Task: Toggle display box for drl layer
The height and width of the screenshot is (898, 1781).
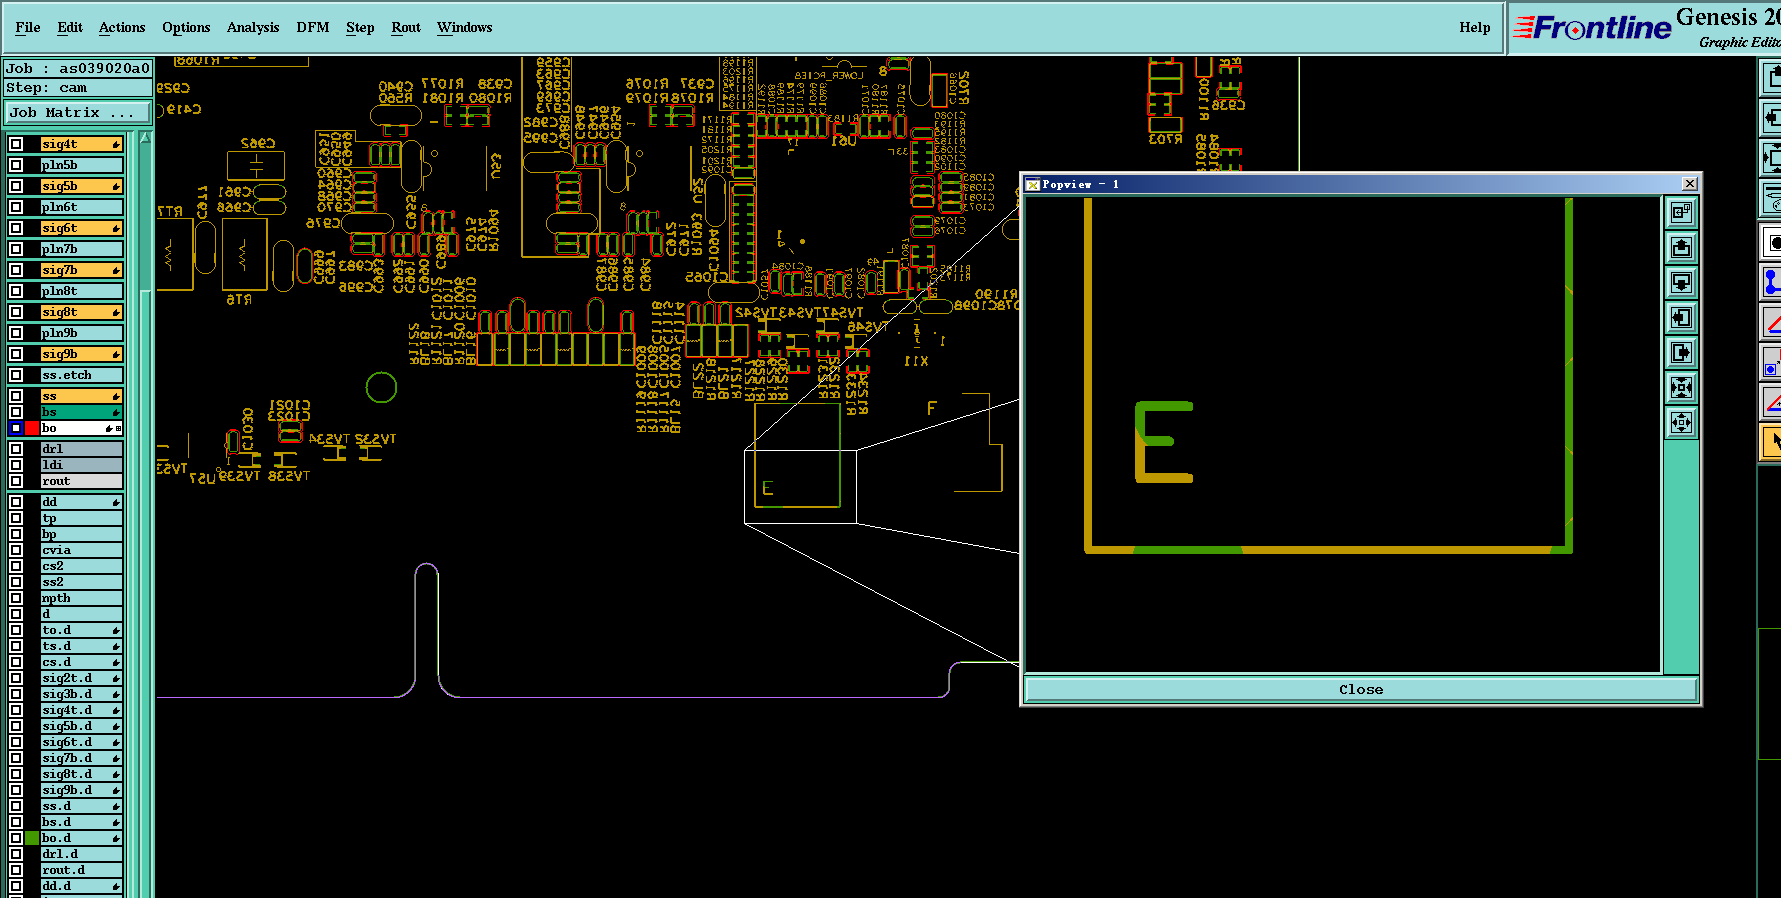Action: pos(16,449)
